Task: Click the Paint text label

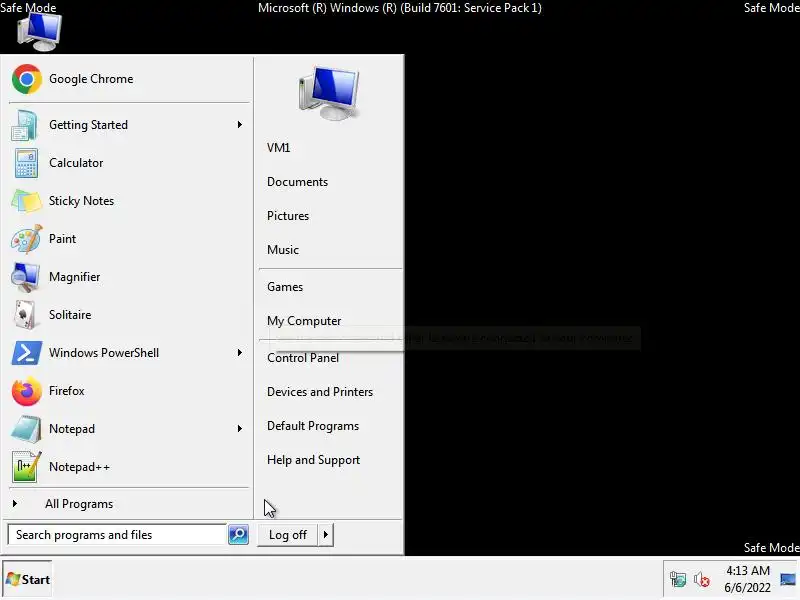Action: point(63,239)
